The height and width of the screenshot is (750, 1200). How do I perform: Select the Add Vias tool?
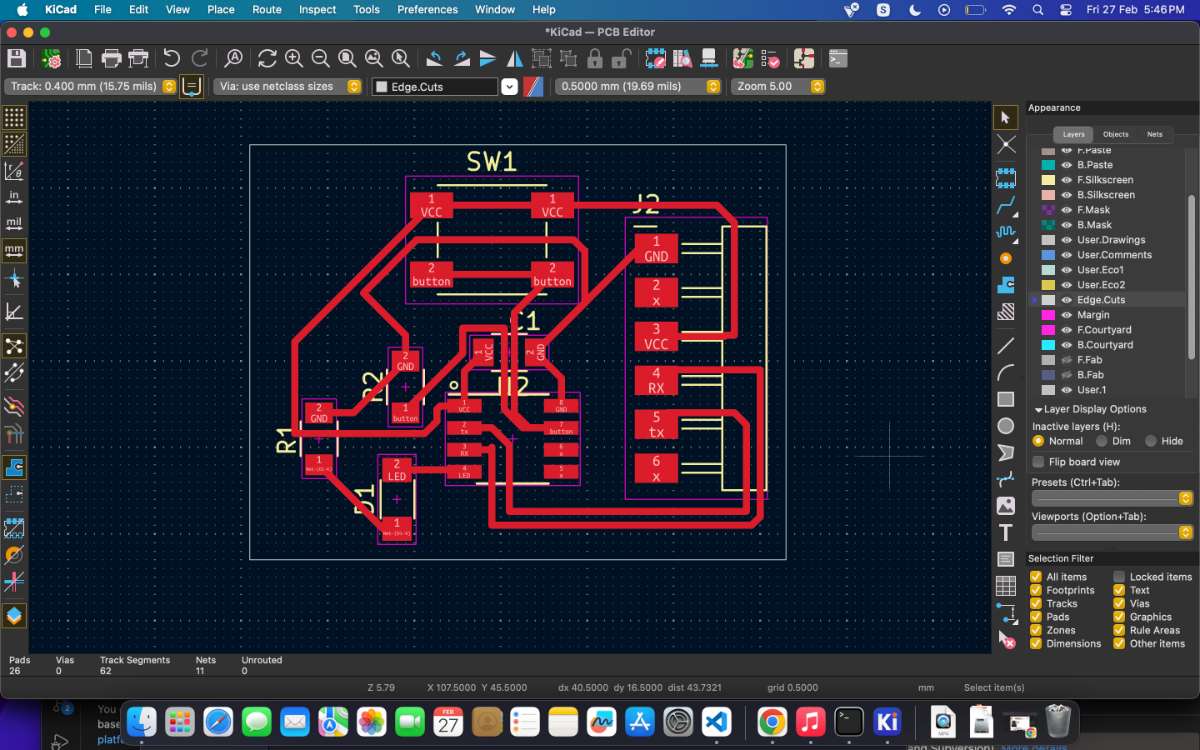[1006, 258]
